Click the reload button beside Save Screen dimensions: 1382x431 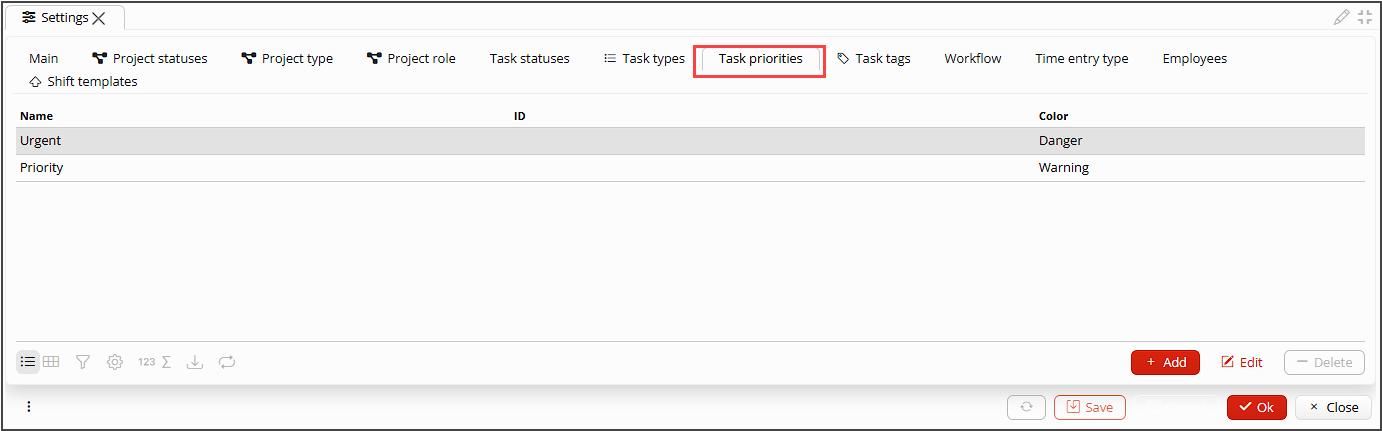(1026, 407)
